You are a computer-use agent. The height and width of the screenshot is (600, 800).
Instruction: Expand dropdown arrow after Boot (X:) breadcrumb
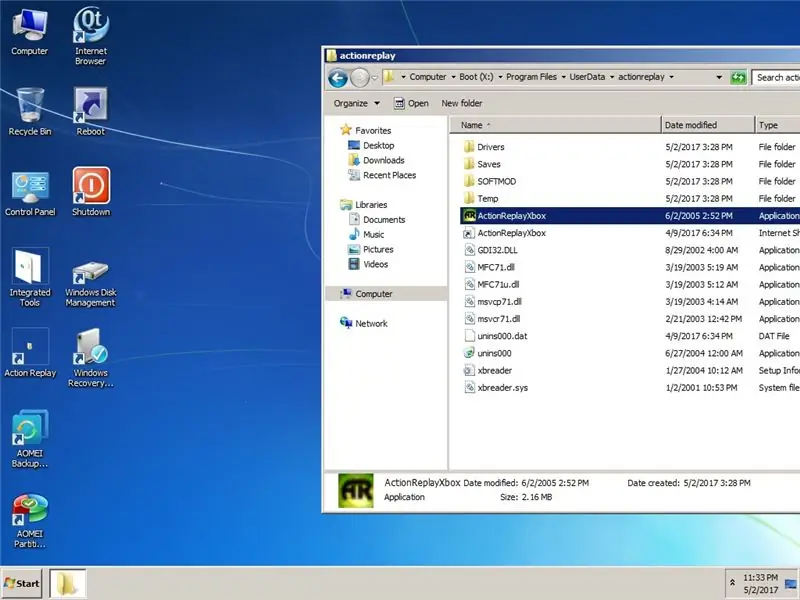(500, 77)
